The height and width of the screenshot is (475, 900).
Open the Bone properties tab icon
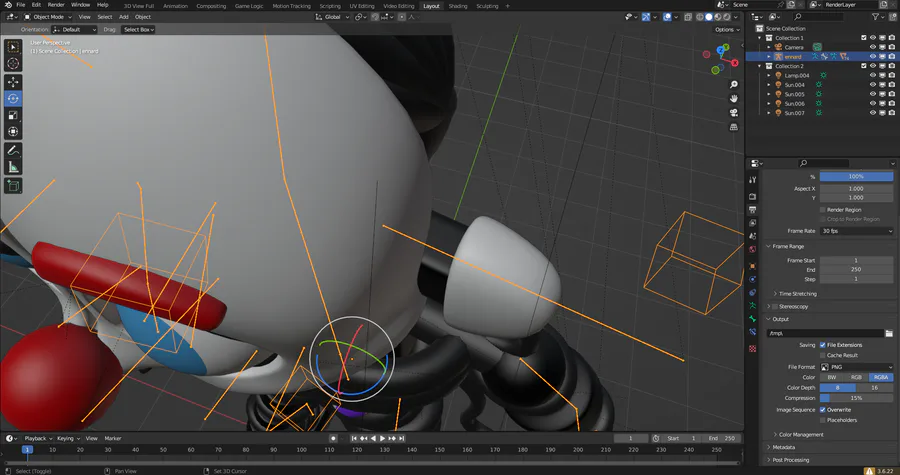tap(752, 319)
